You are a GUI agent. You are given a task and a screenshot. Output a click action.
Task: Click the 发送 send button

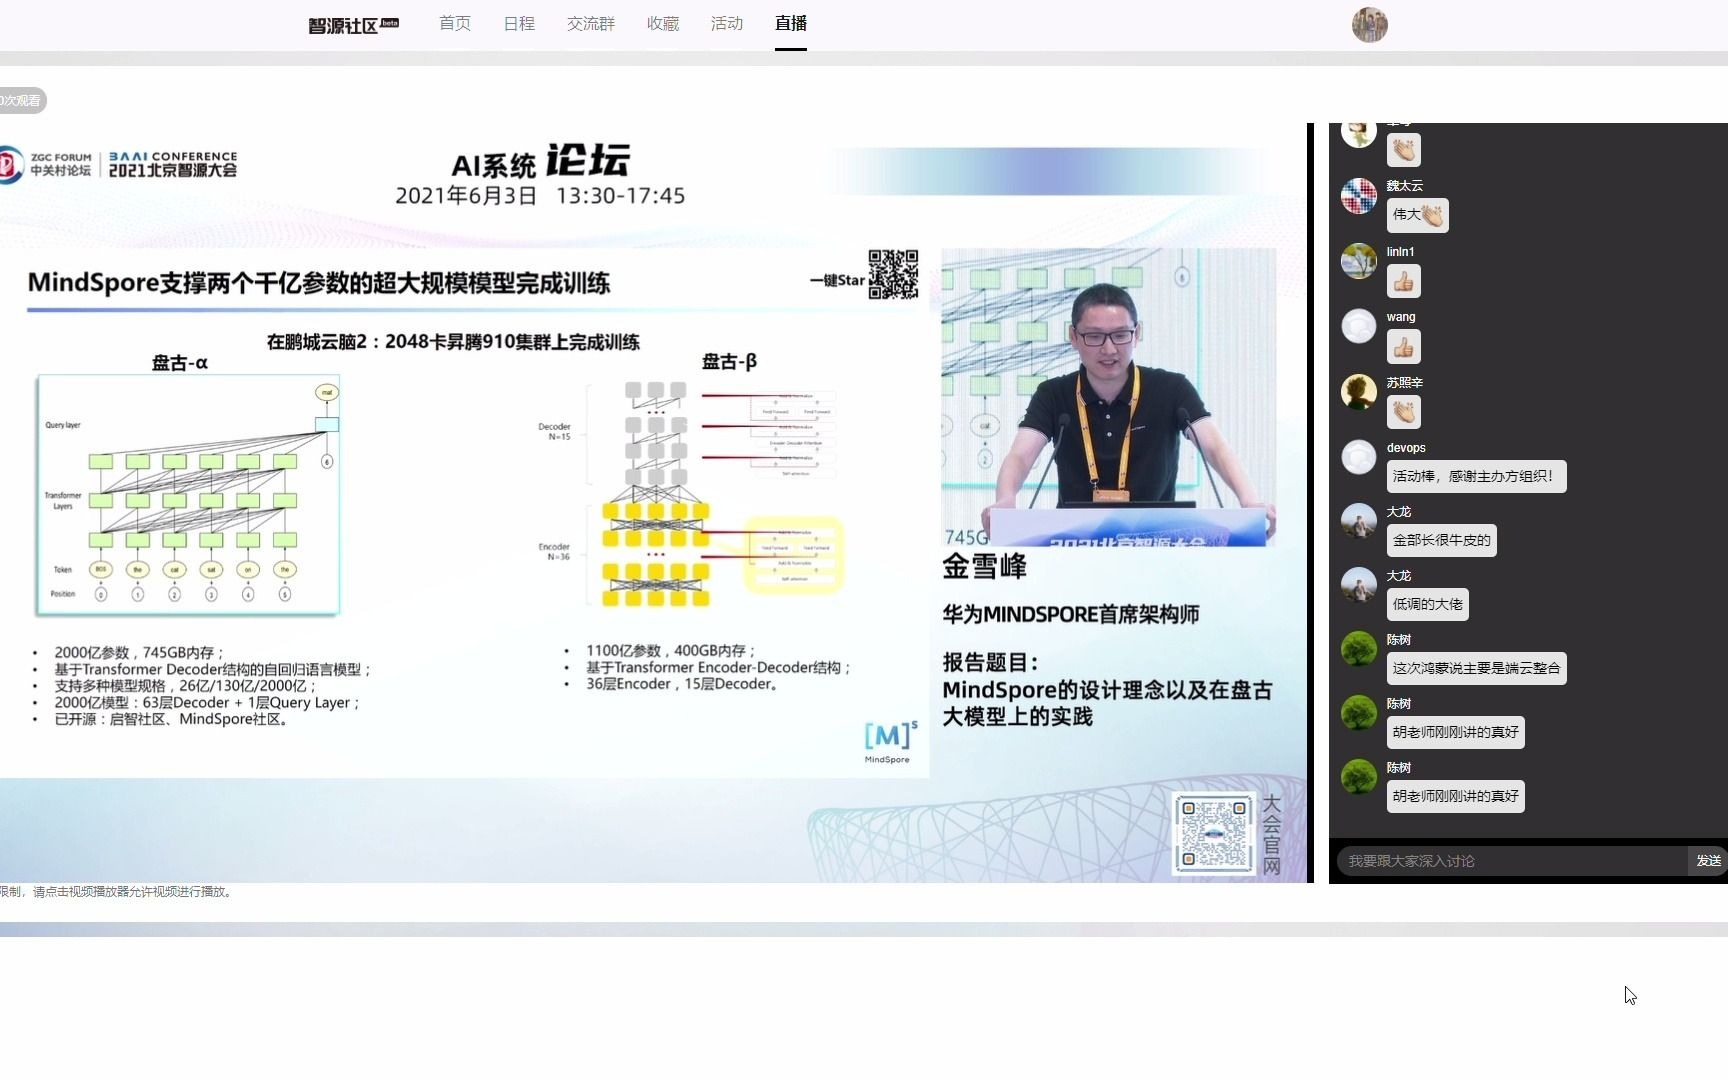1708,861
